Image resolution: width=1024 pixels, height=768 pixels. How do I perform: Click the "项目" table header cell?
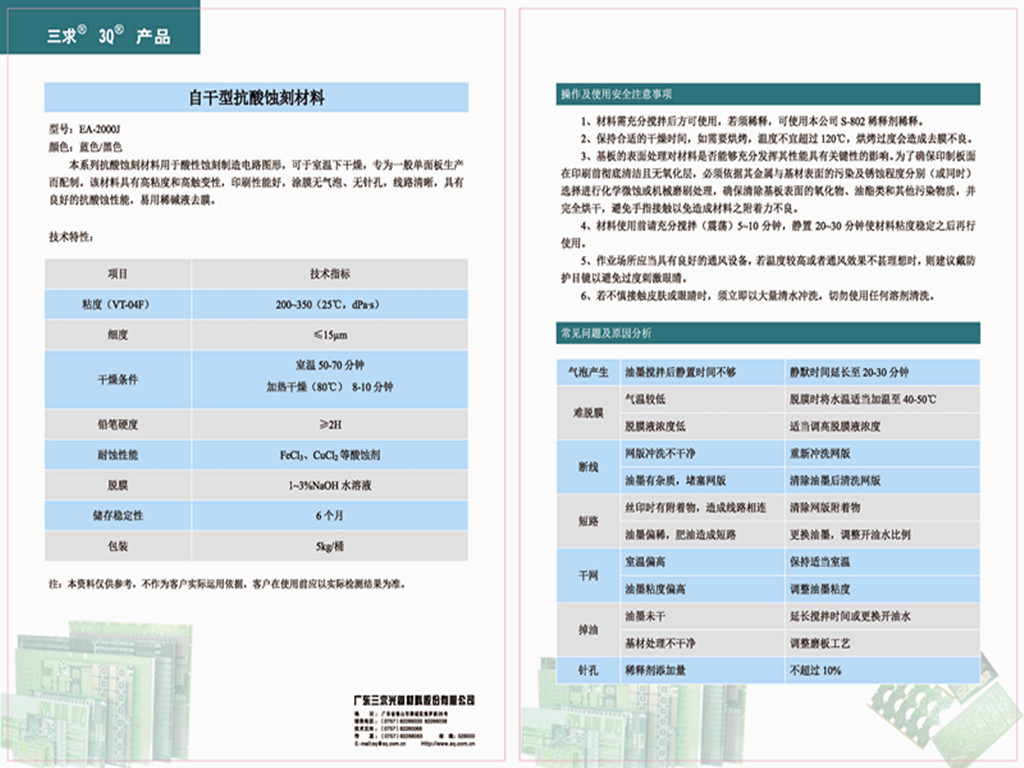pyautogui.click(x=118, y=274)
